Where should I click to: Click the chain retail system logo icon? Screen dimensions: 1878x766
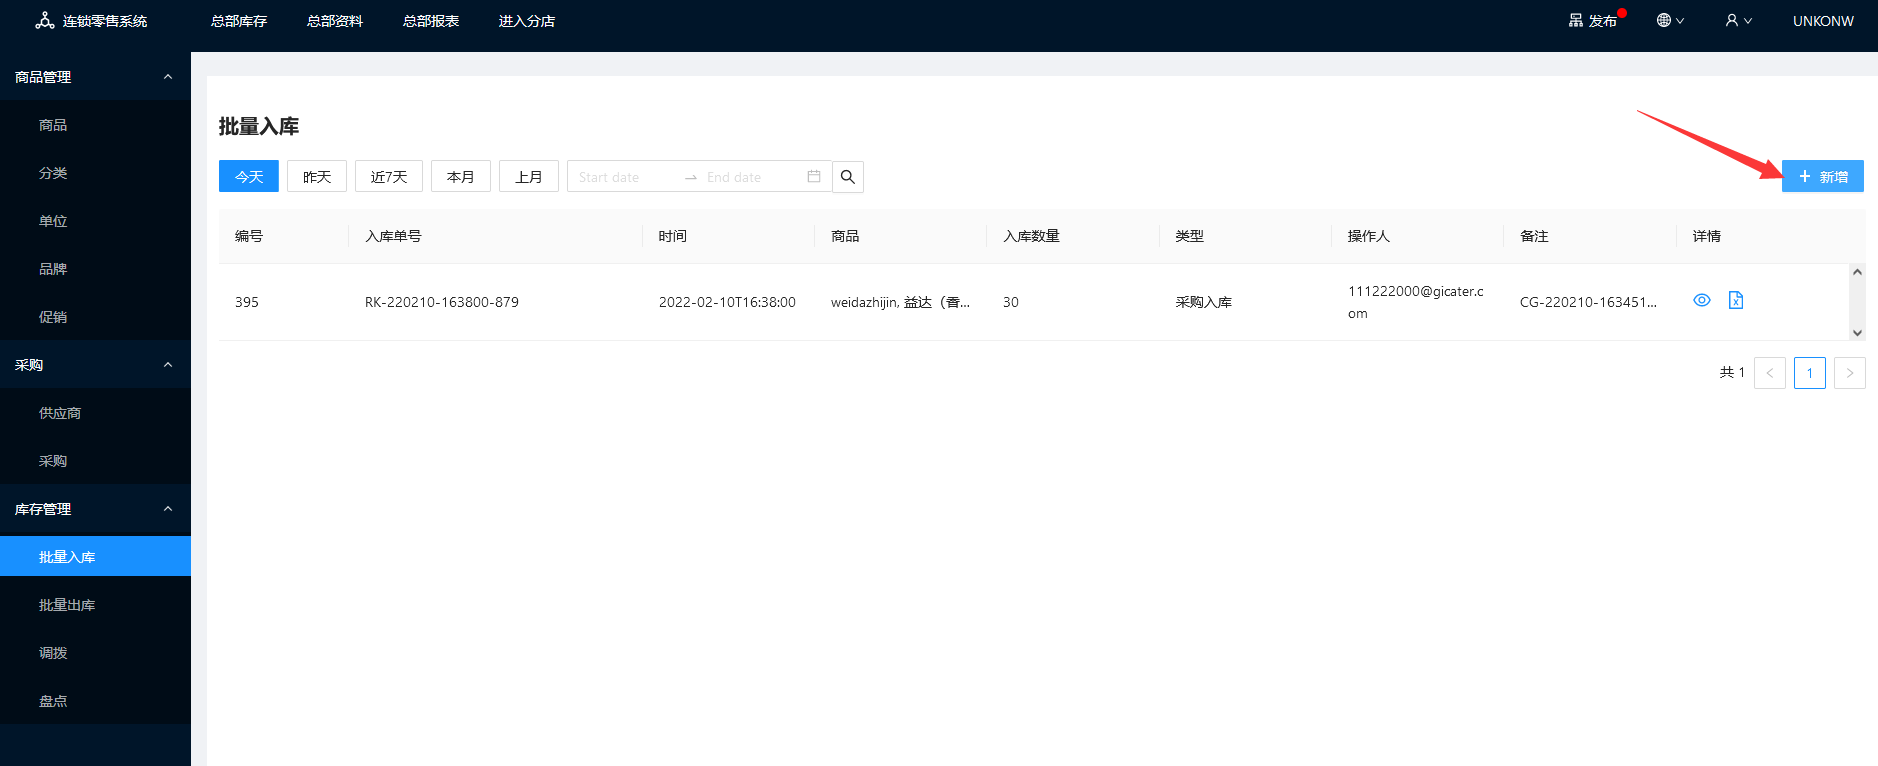point(45,20)
